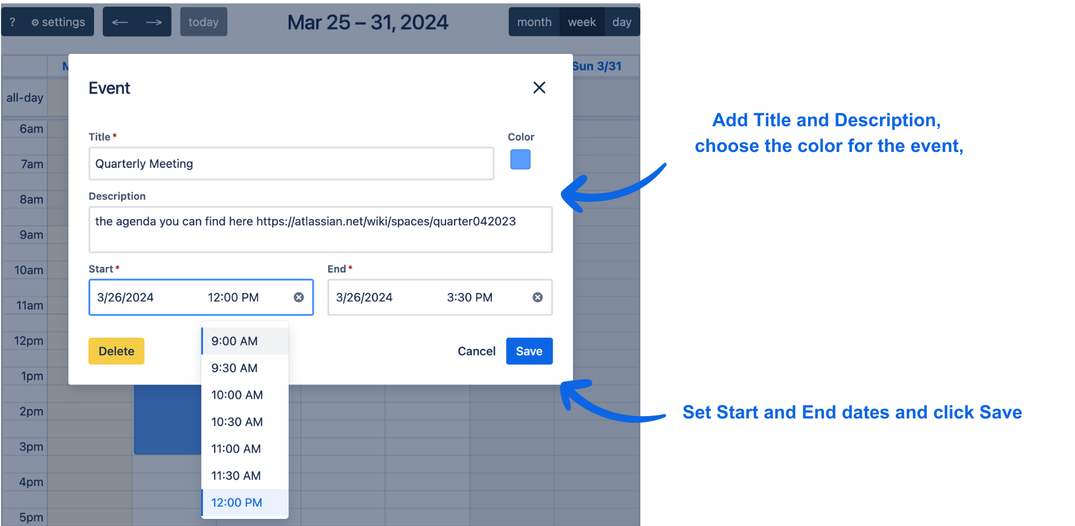
Task: Cancel editing the event
Action: (477, 351)
